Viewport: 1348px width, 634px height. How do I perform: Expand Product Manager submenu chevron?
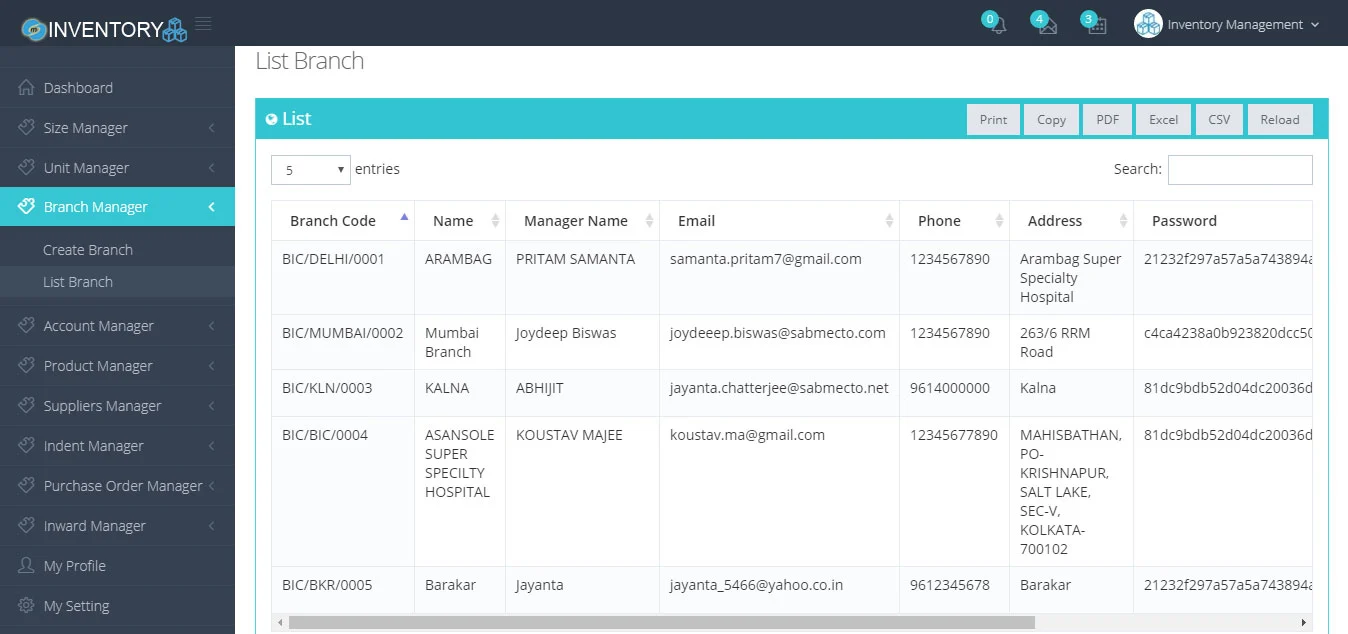[x=212, y=366]
